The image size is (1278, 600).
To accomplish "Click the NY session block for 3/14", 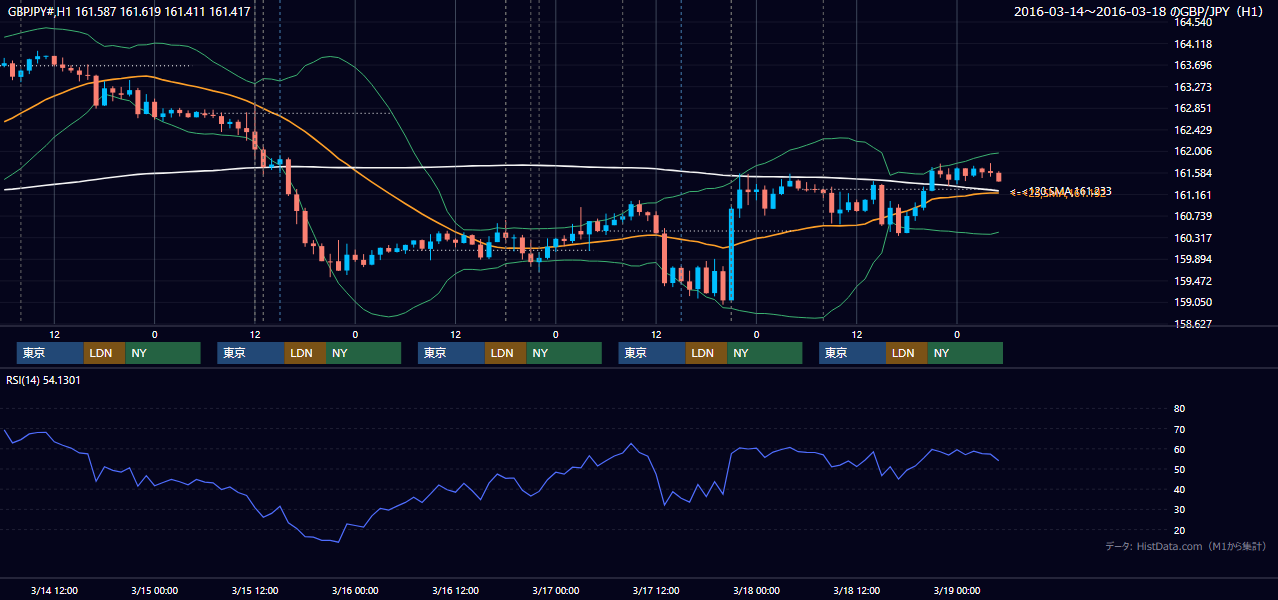I will 163,353.
